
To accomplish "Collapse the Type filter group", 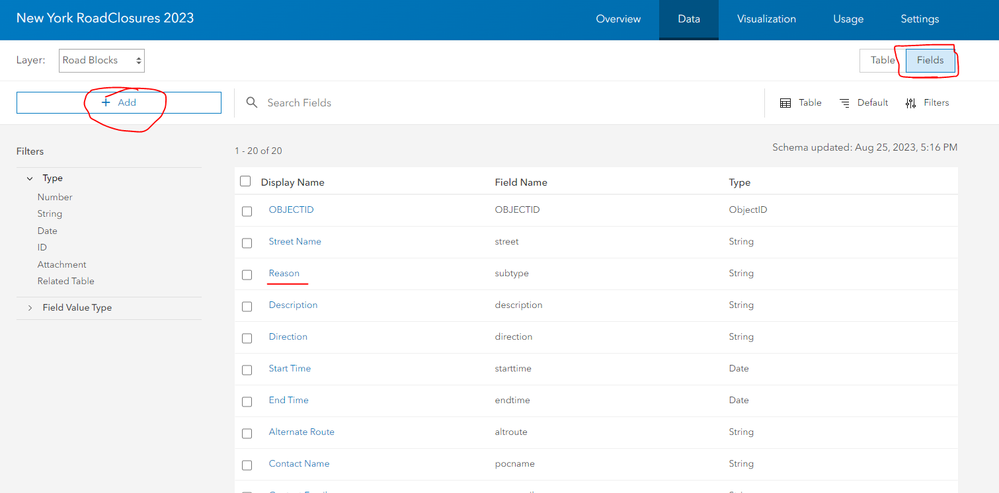I will 30,178.
